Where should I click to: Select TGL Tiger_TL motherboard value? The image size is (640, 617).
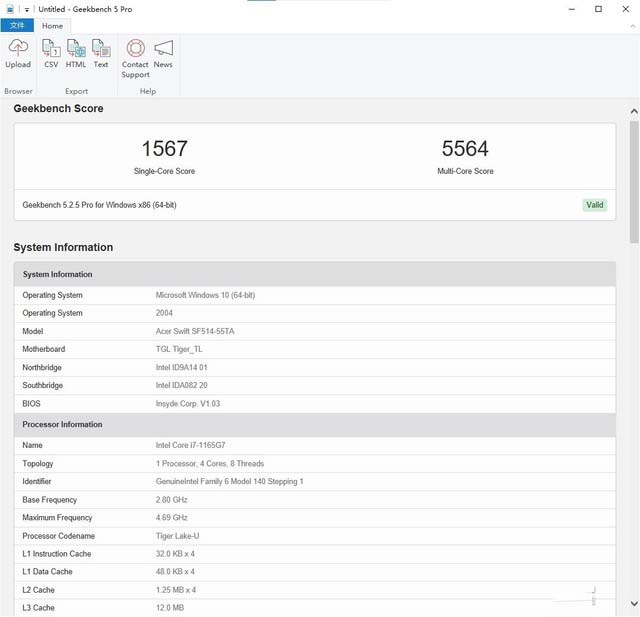click(x=179, y=349)
